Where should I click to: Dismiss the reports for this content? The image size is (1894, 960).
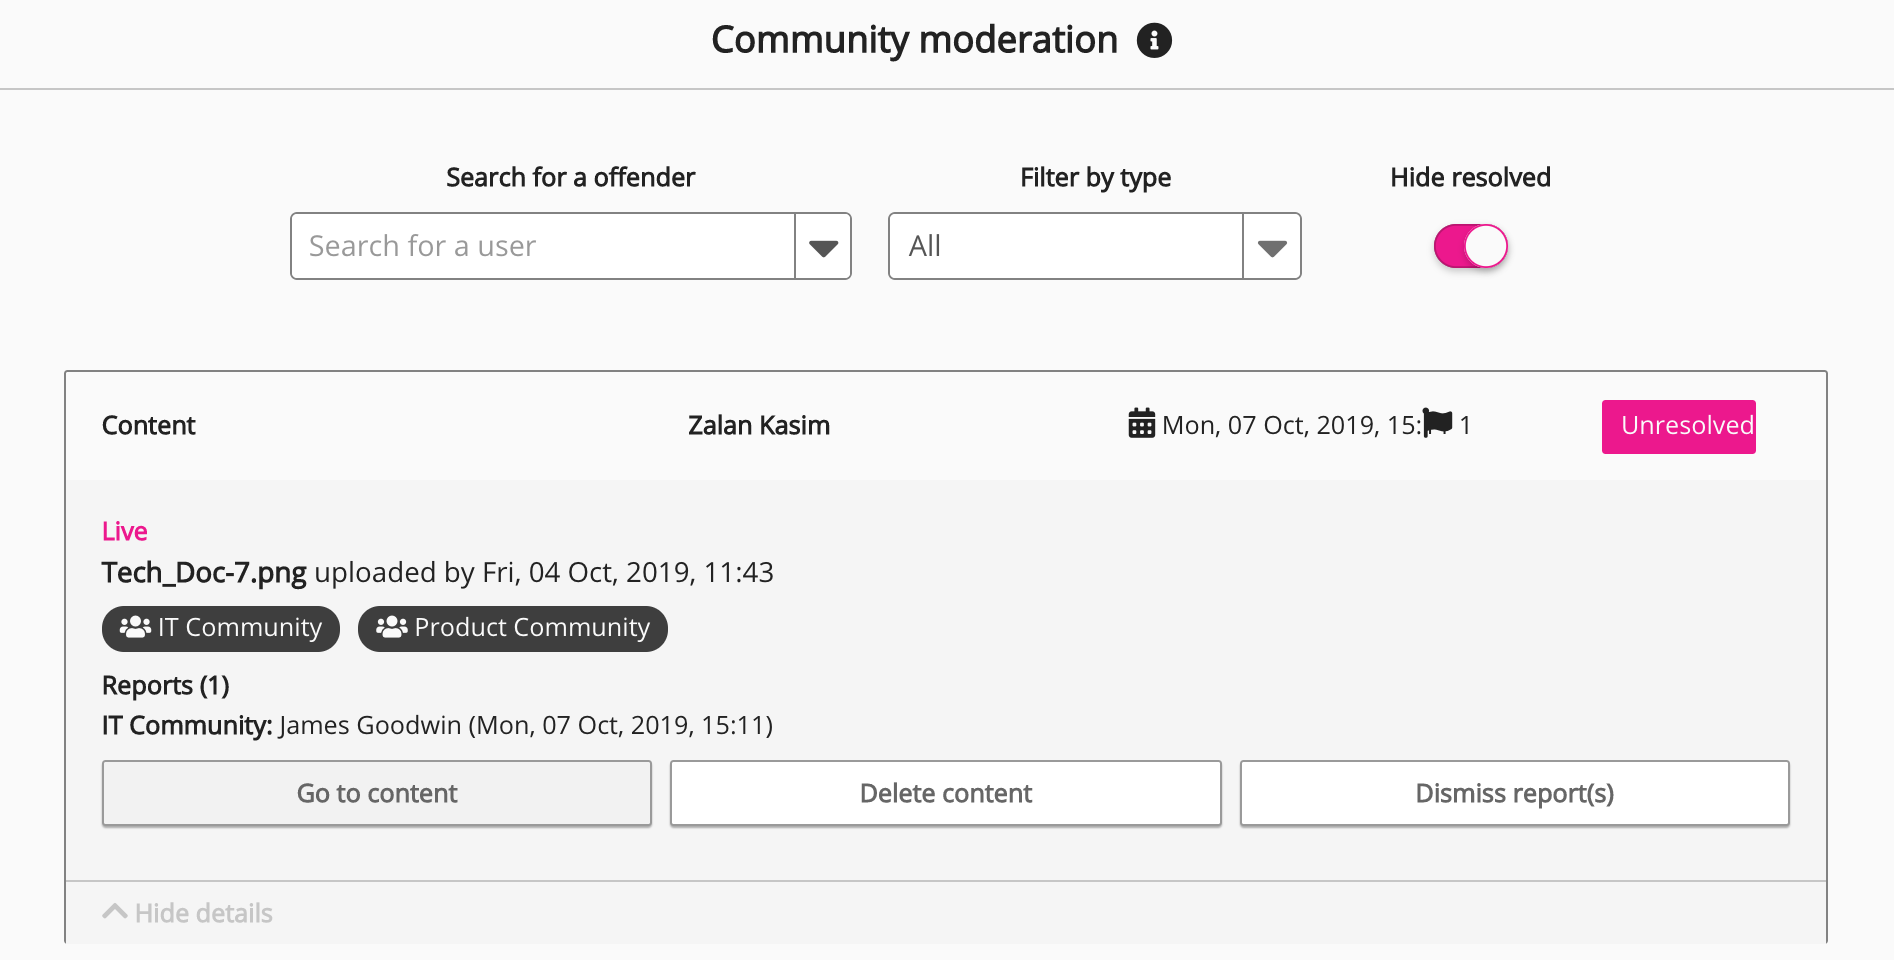(x=1514, y=794)
